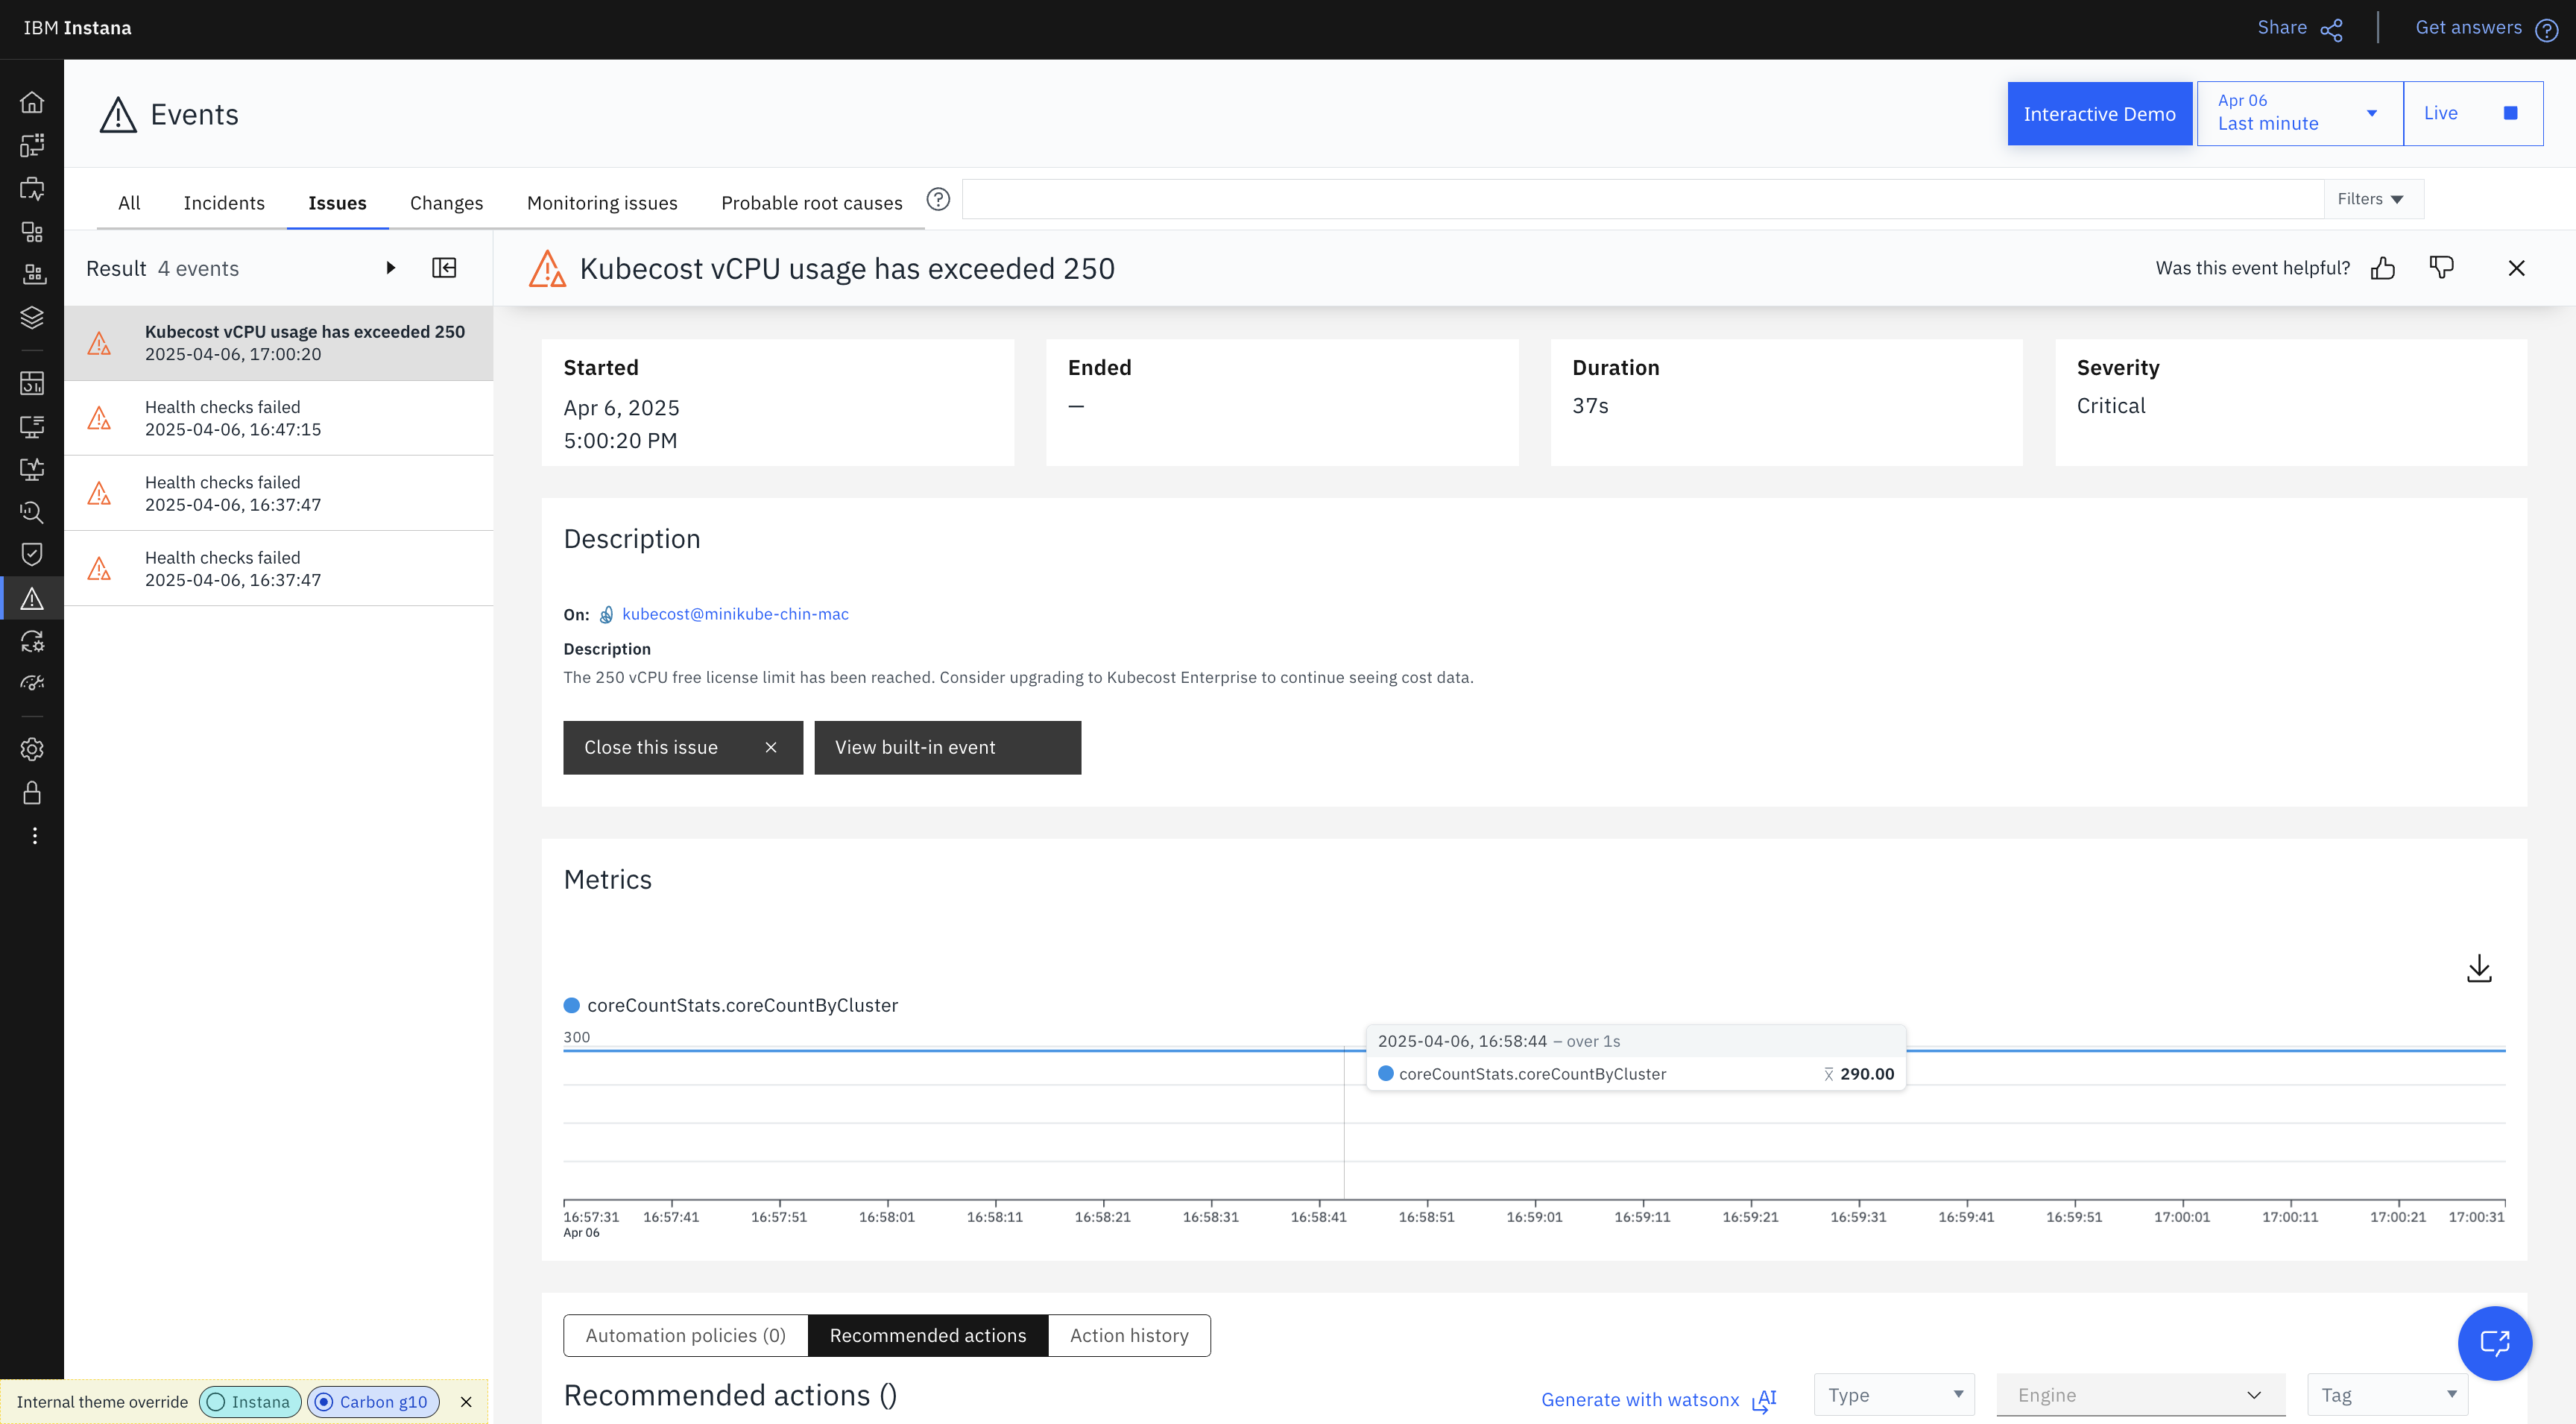This screenshot has width=2576, height=1424.
Task: Click the Share icon in top bar
Action: click(2331, 29)
